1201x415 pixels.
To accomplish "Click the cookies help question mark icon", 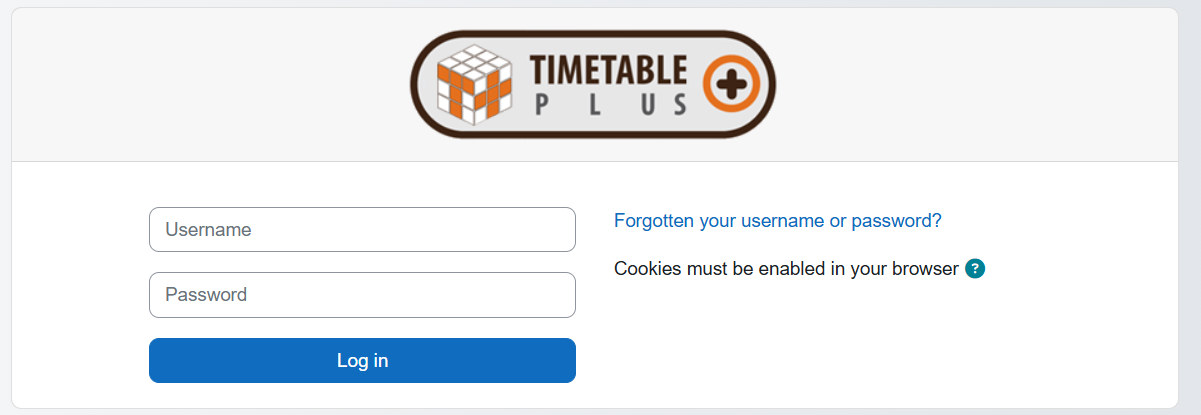I will [975, 268].
